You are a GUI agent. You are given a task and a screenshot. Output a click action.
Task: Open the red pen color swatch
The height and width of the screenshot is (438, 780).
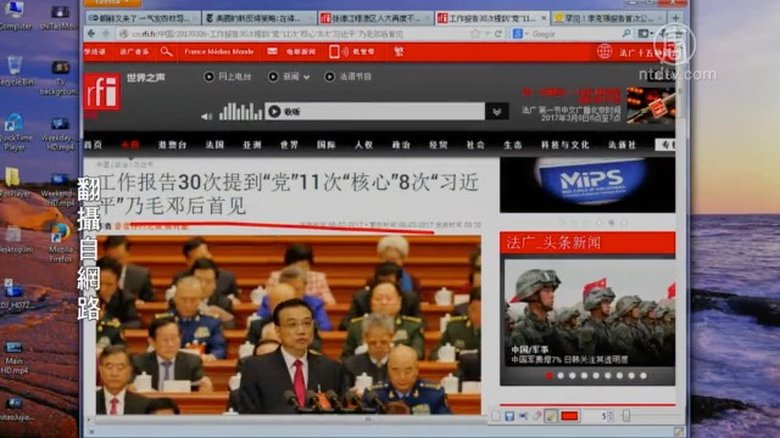pos(570,416)
